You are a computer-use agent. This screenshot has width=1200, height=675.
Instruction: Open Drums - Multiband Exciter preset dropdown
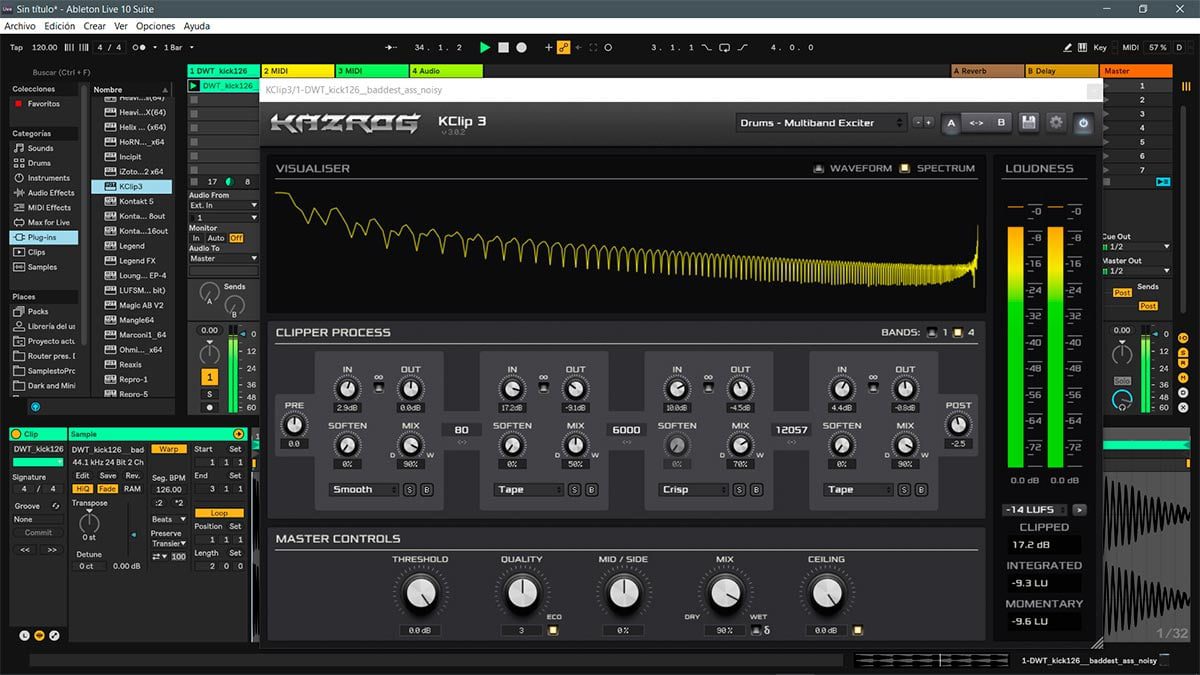pyautogui.click(x=821, y=123)
